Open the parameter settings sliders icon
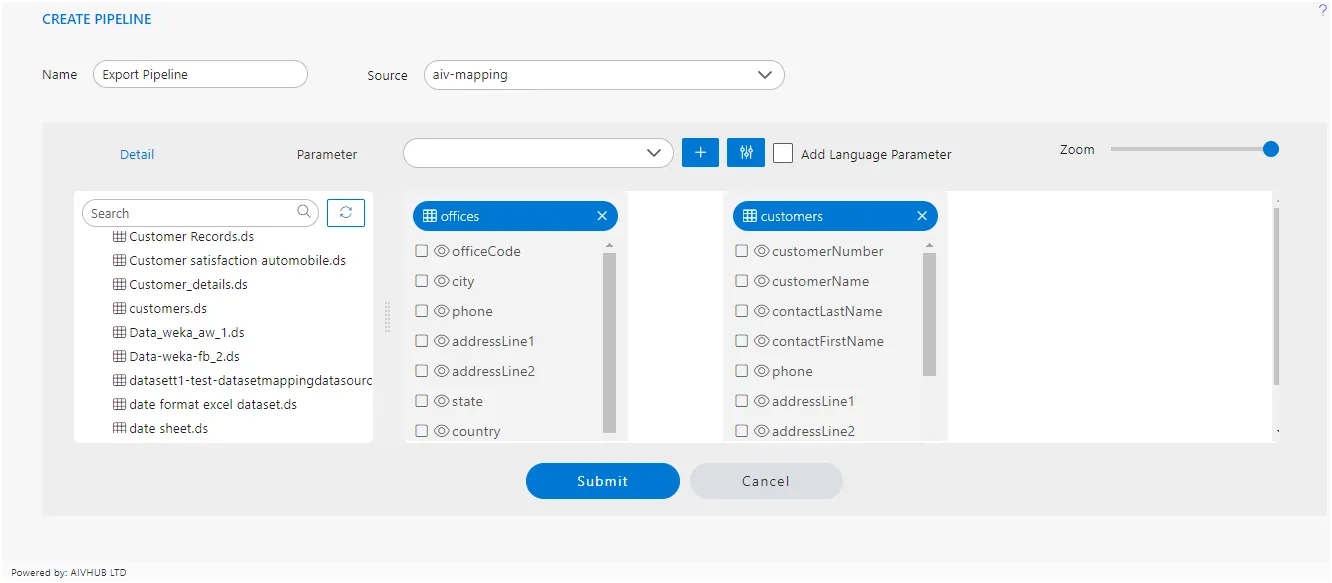This screenshot has height=583, width=1332. coord(746,153)
